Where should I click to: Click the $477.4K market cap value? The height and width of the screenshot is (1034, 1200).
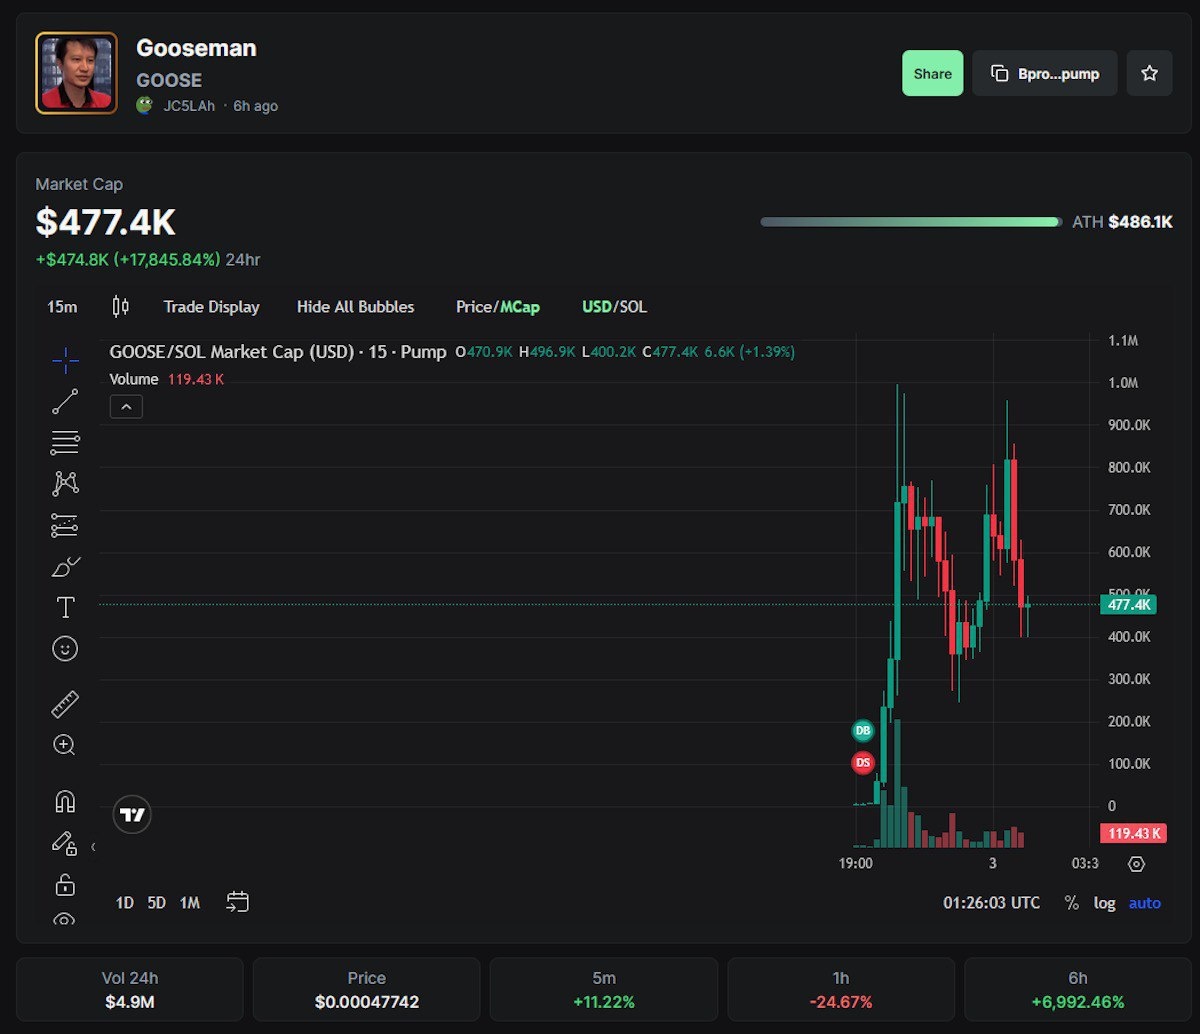pos(105,222)
